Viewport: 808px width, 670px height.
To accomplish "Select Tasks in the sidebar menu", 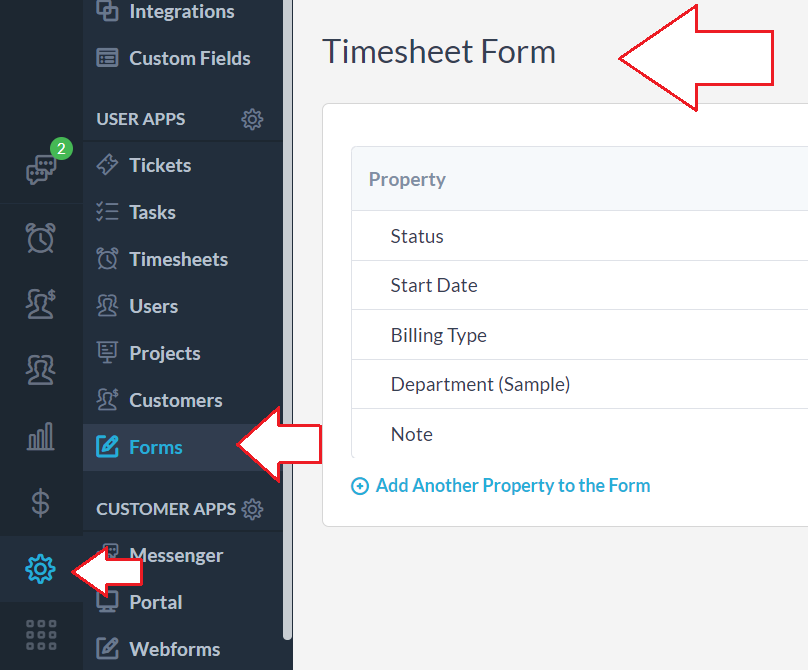I will point(152,212).
